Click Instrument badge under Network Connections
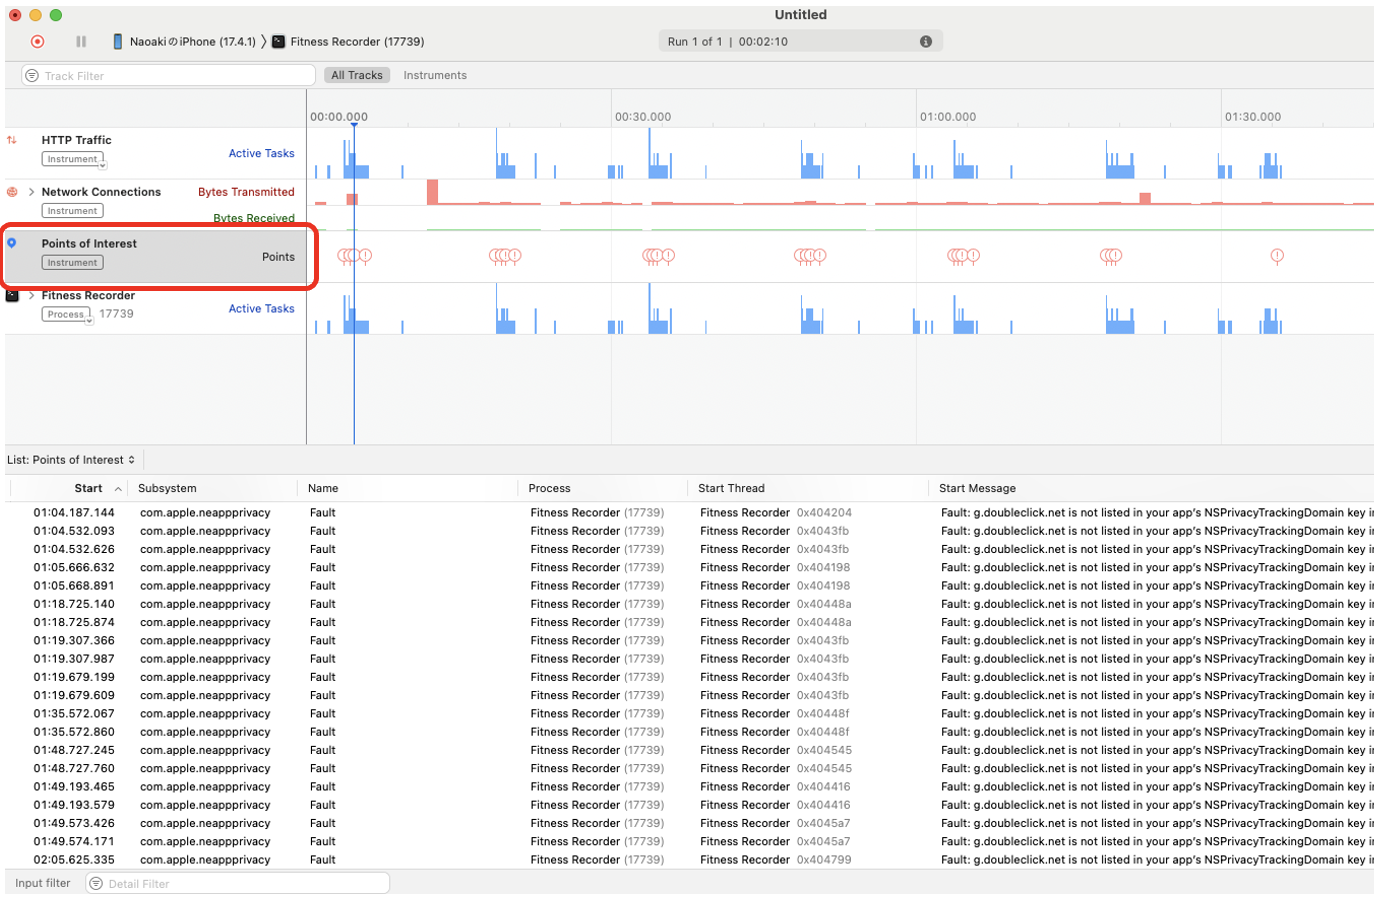 point(72,211)
